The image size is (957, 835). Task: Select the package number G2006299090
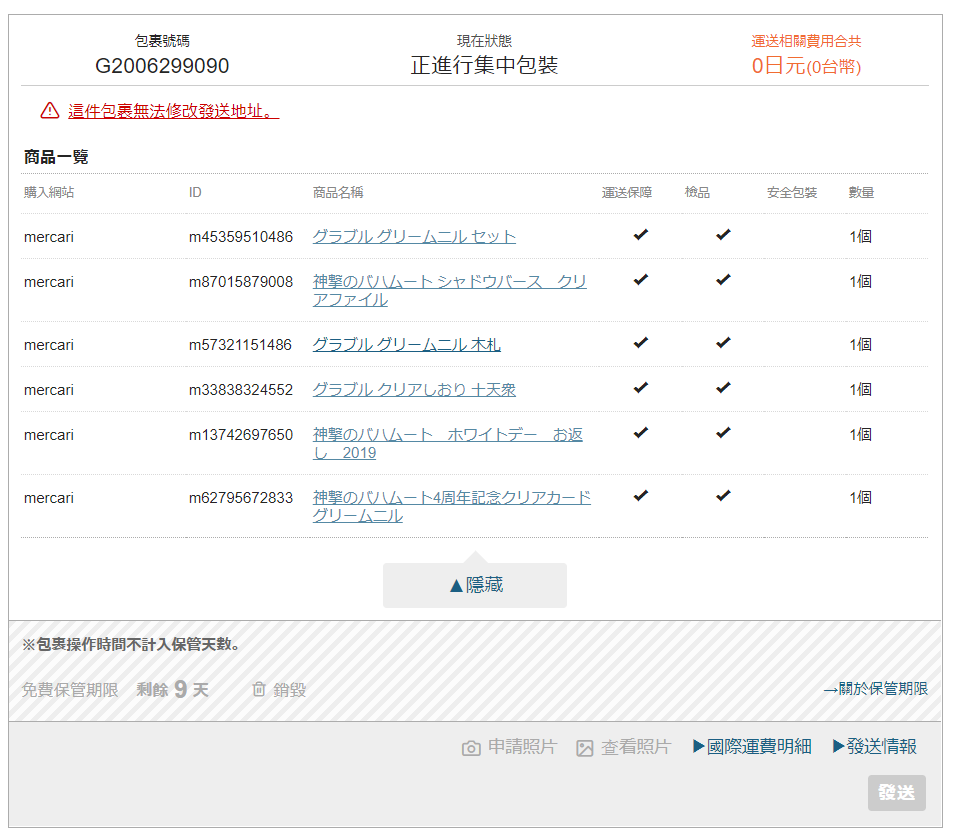162,65
